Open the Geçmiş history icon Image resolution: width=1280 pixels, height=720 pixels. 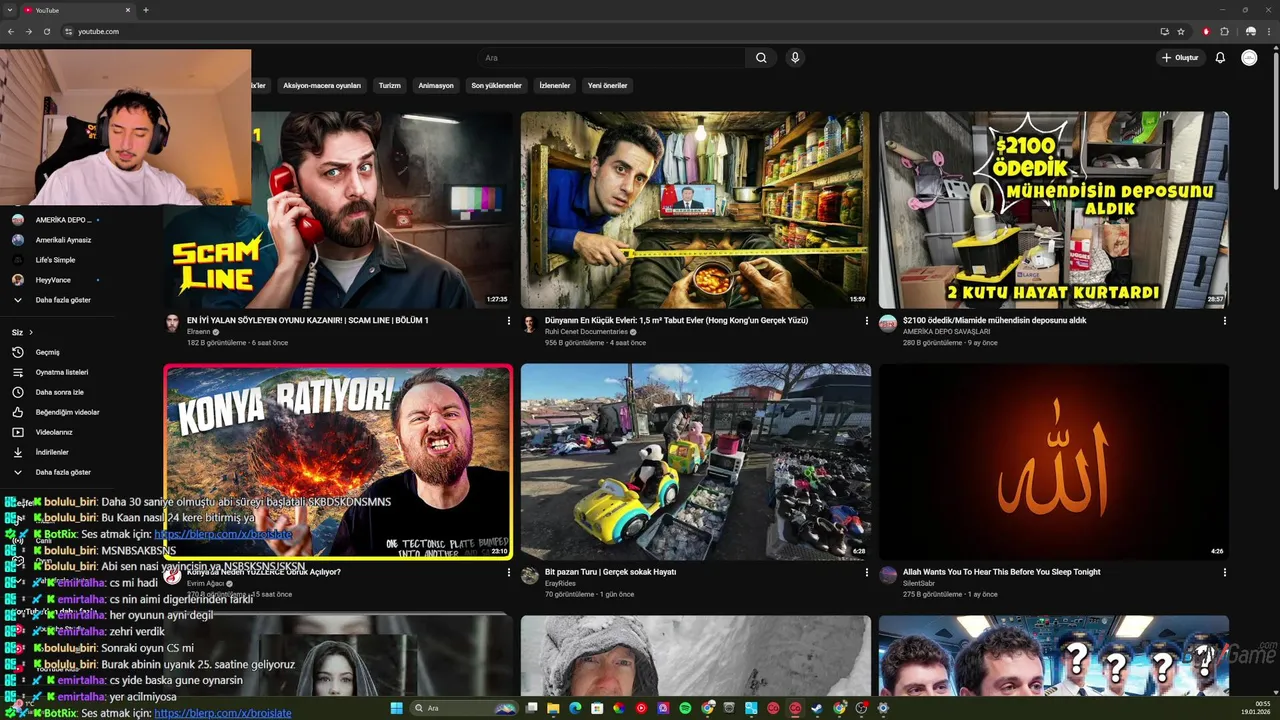tap(18, 352)
